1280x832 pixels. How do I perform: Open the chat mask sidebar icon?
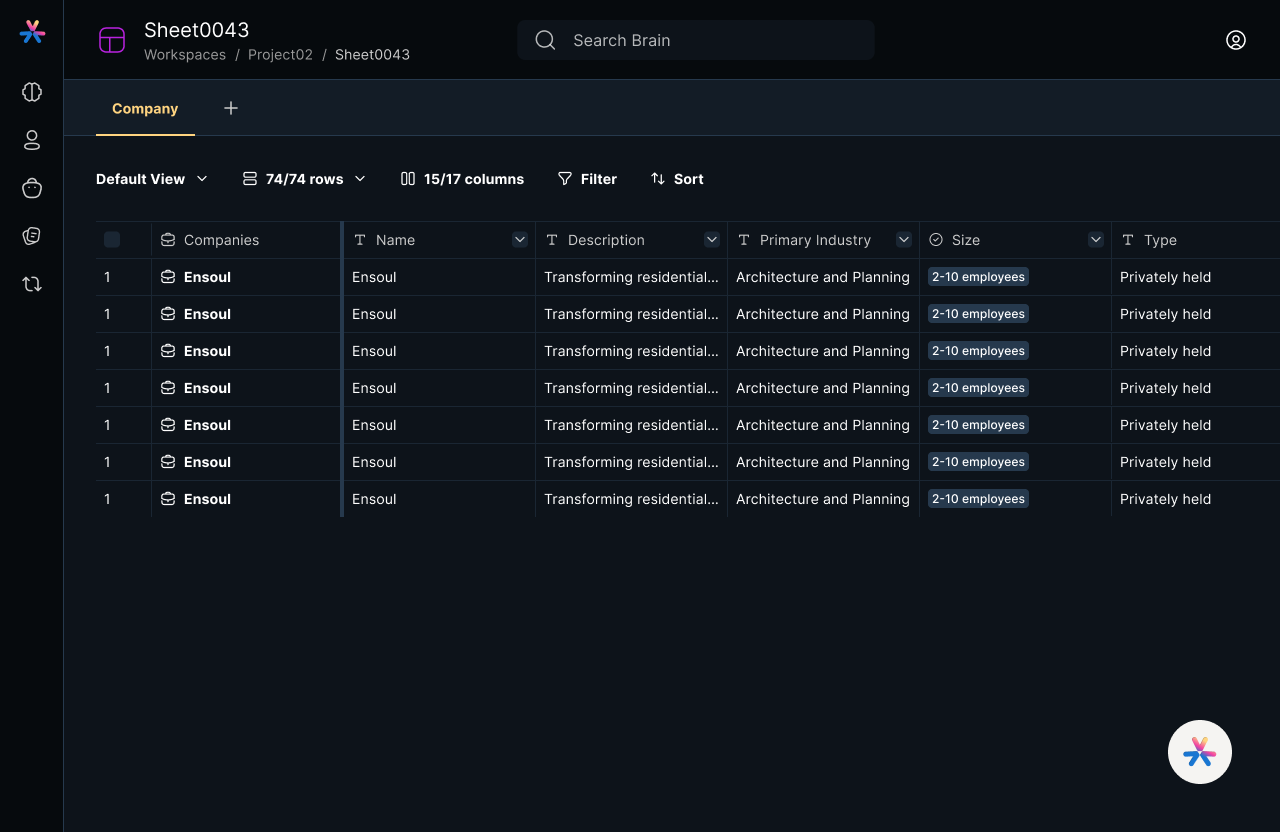[x=32, y=236]
